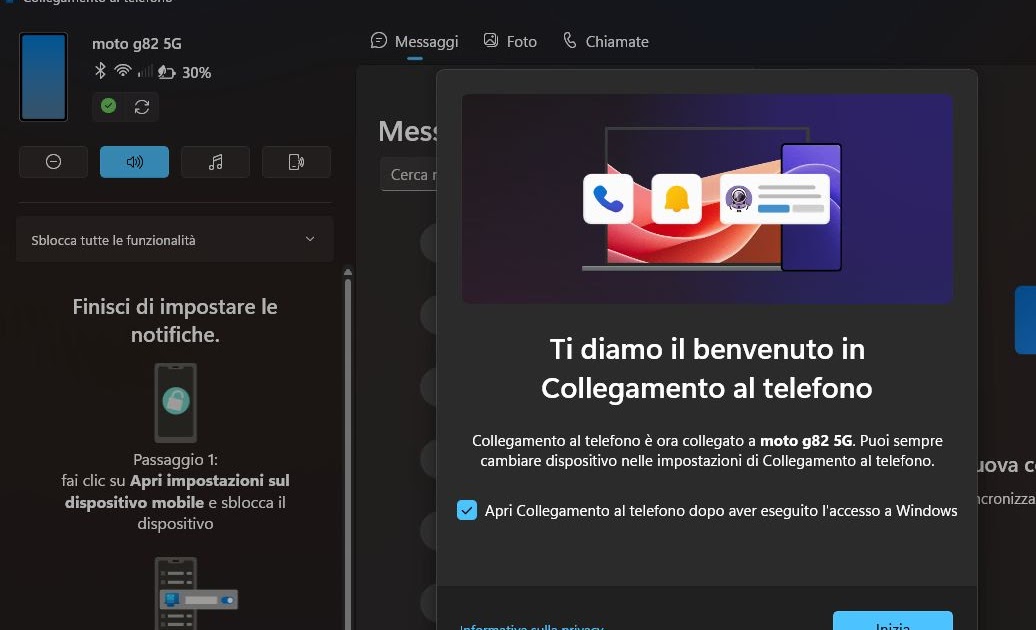The image size is (1036, 630).
Task: Toggle the phone sound volume button
Action: click(x=134, y=162)
